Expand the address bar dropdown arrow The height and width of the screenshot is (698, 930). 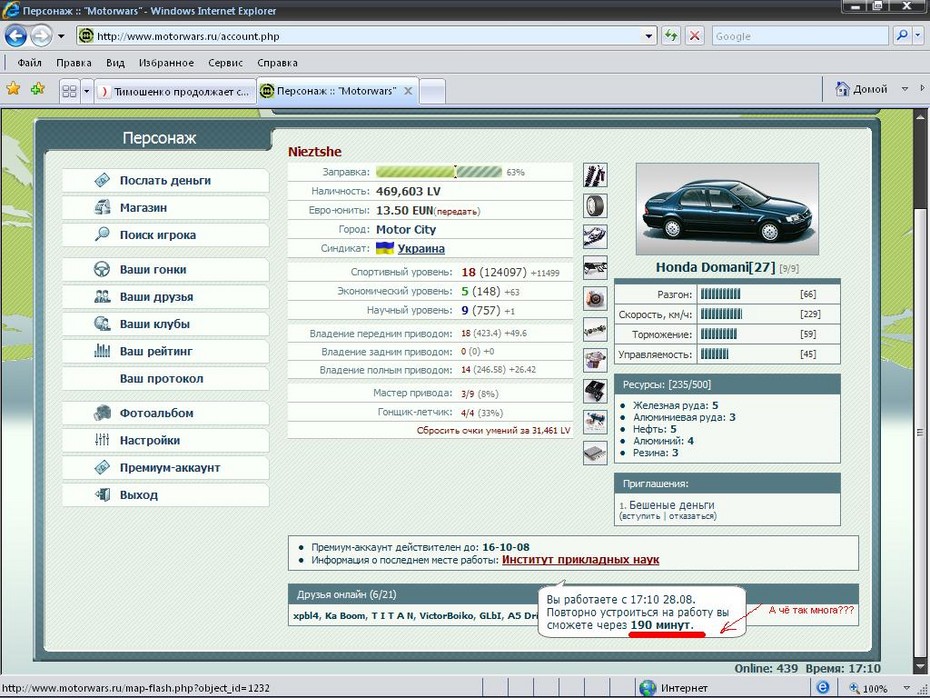[648, 36]
